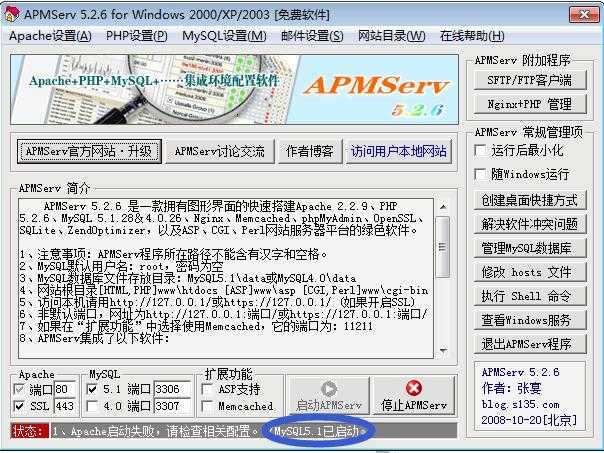Enable 运行后最小化 checkbox
This screenshot has height=453, width=604.
(481, 150)
